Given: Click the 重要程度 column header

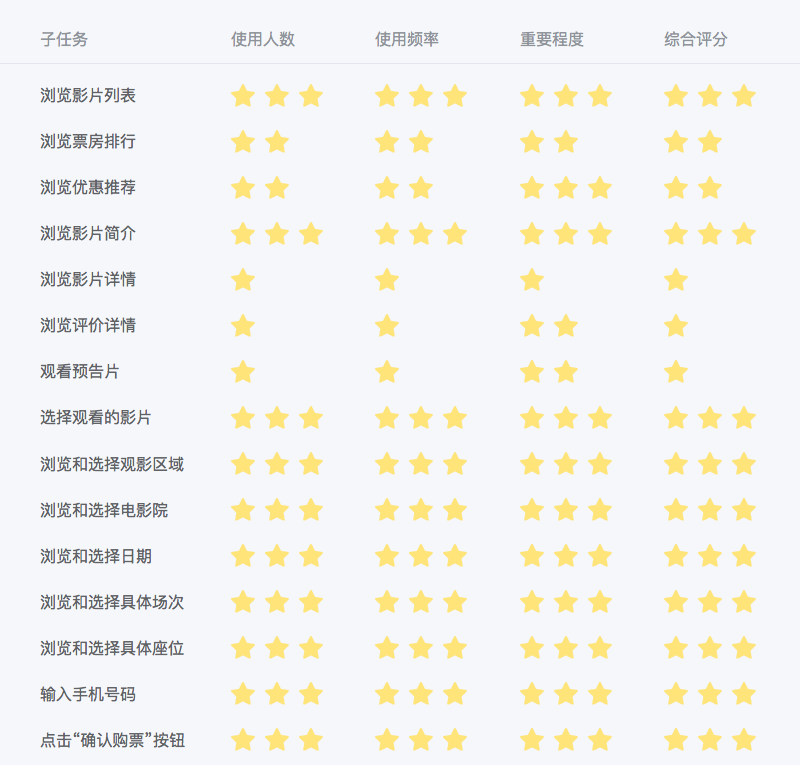Looking at the screenshot, I should coord(552,39).
